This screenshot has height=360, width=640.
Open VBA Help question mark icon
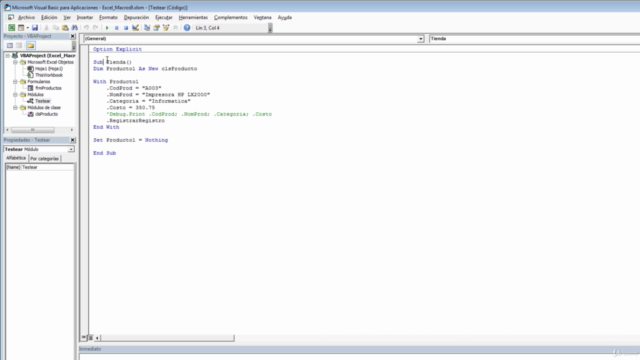[x=187, y=28]
